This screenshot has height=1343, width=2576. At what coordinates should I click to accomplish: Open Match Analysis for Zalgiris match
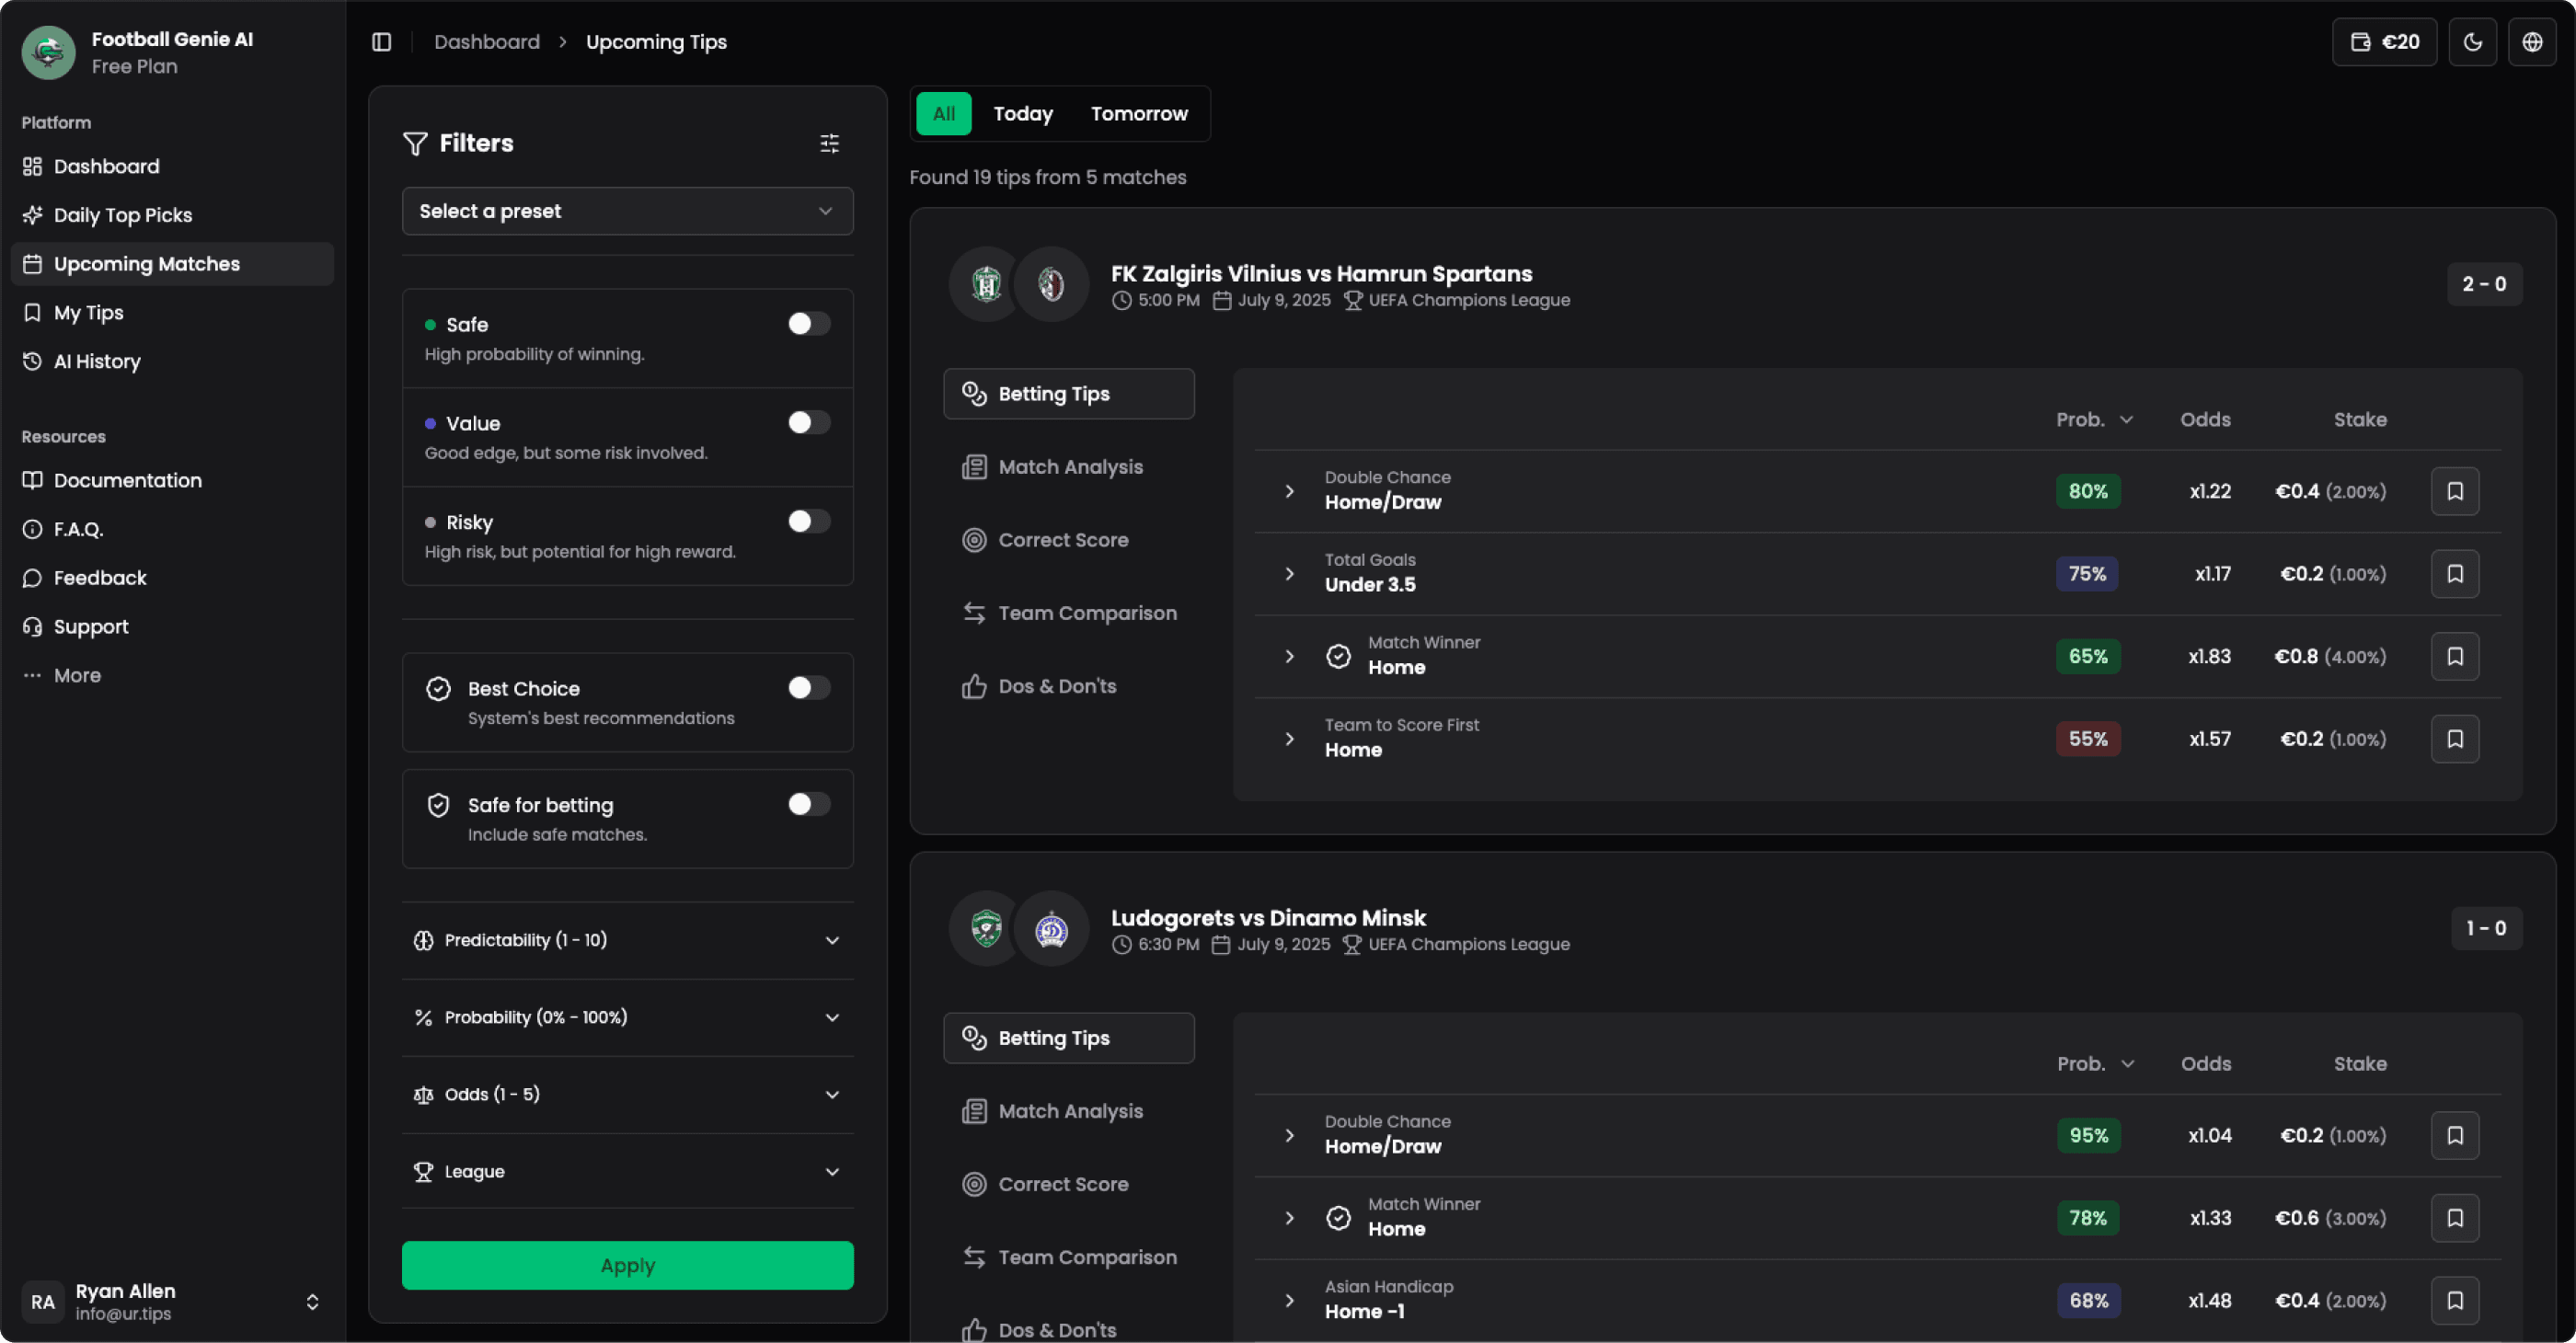(1068, 467)
